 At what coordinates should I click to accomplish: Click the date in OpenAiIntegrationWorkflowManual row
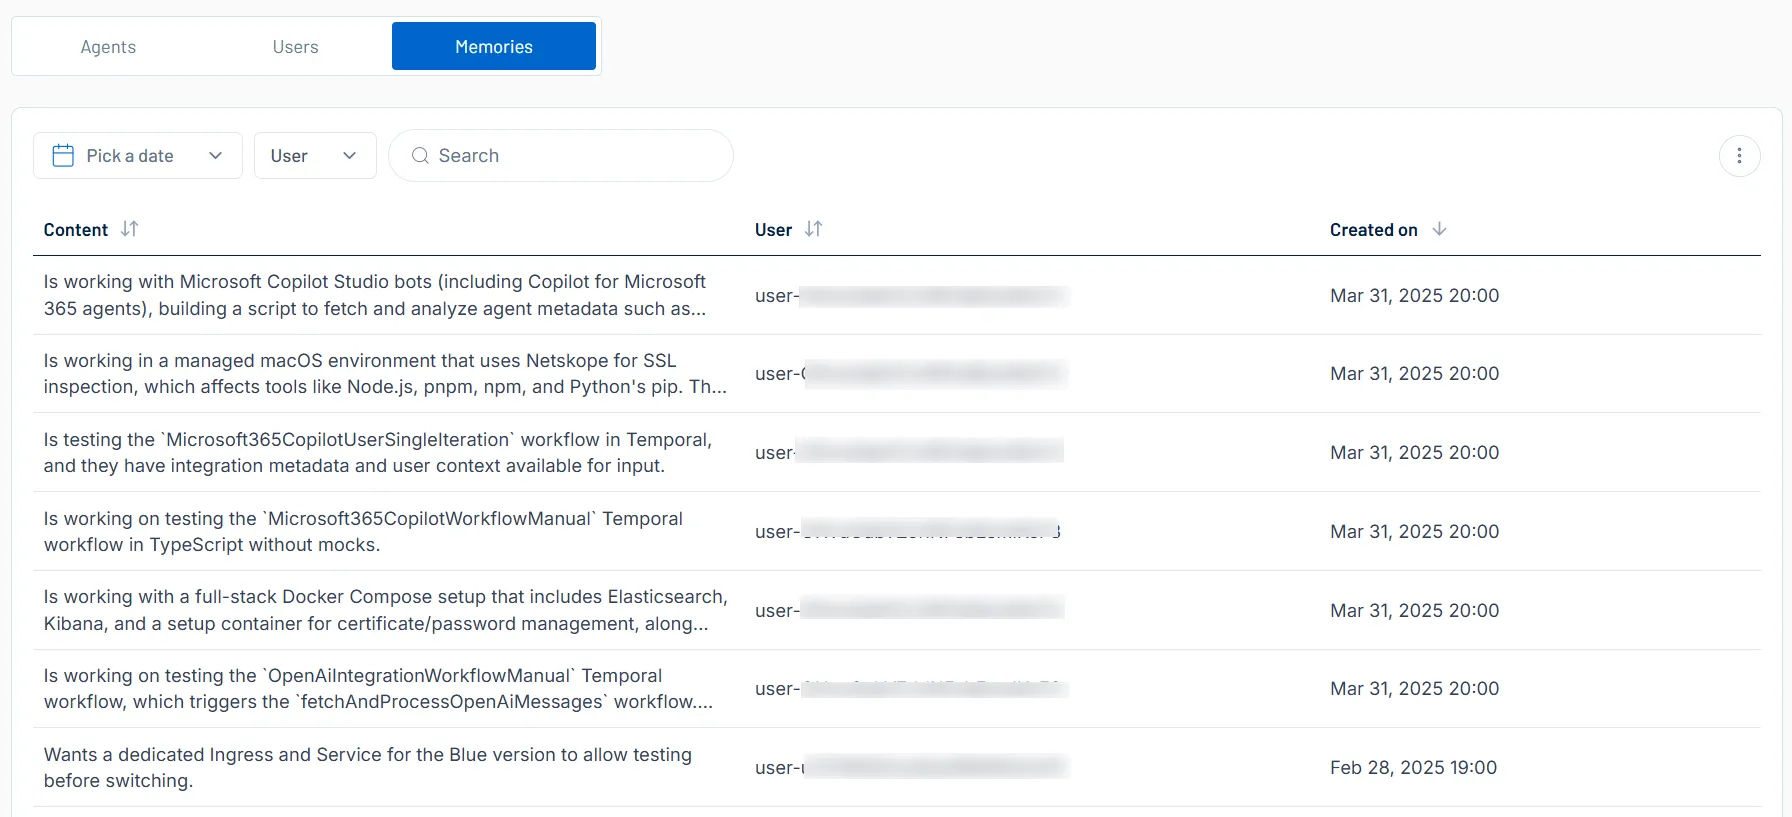1414,689
